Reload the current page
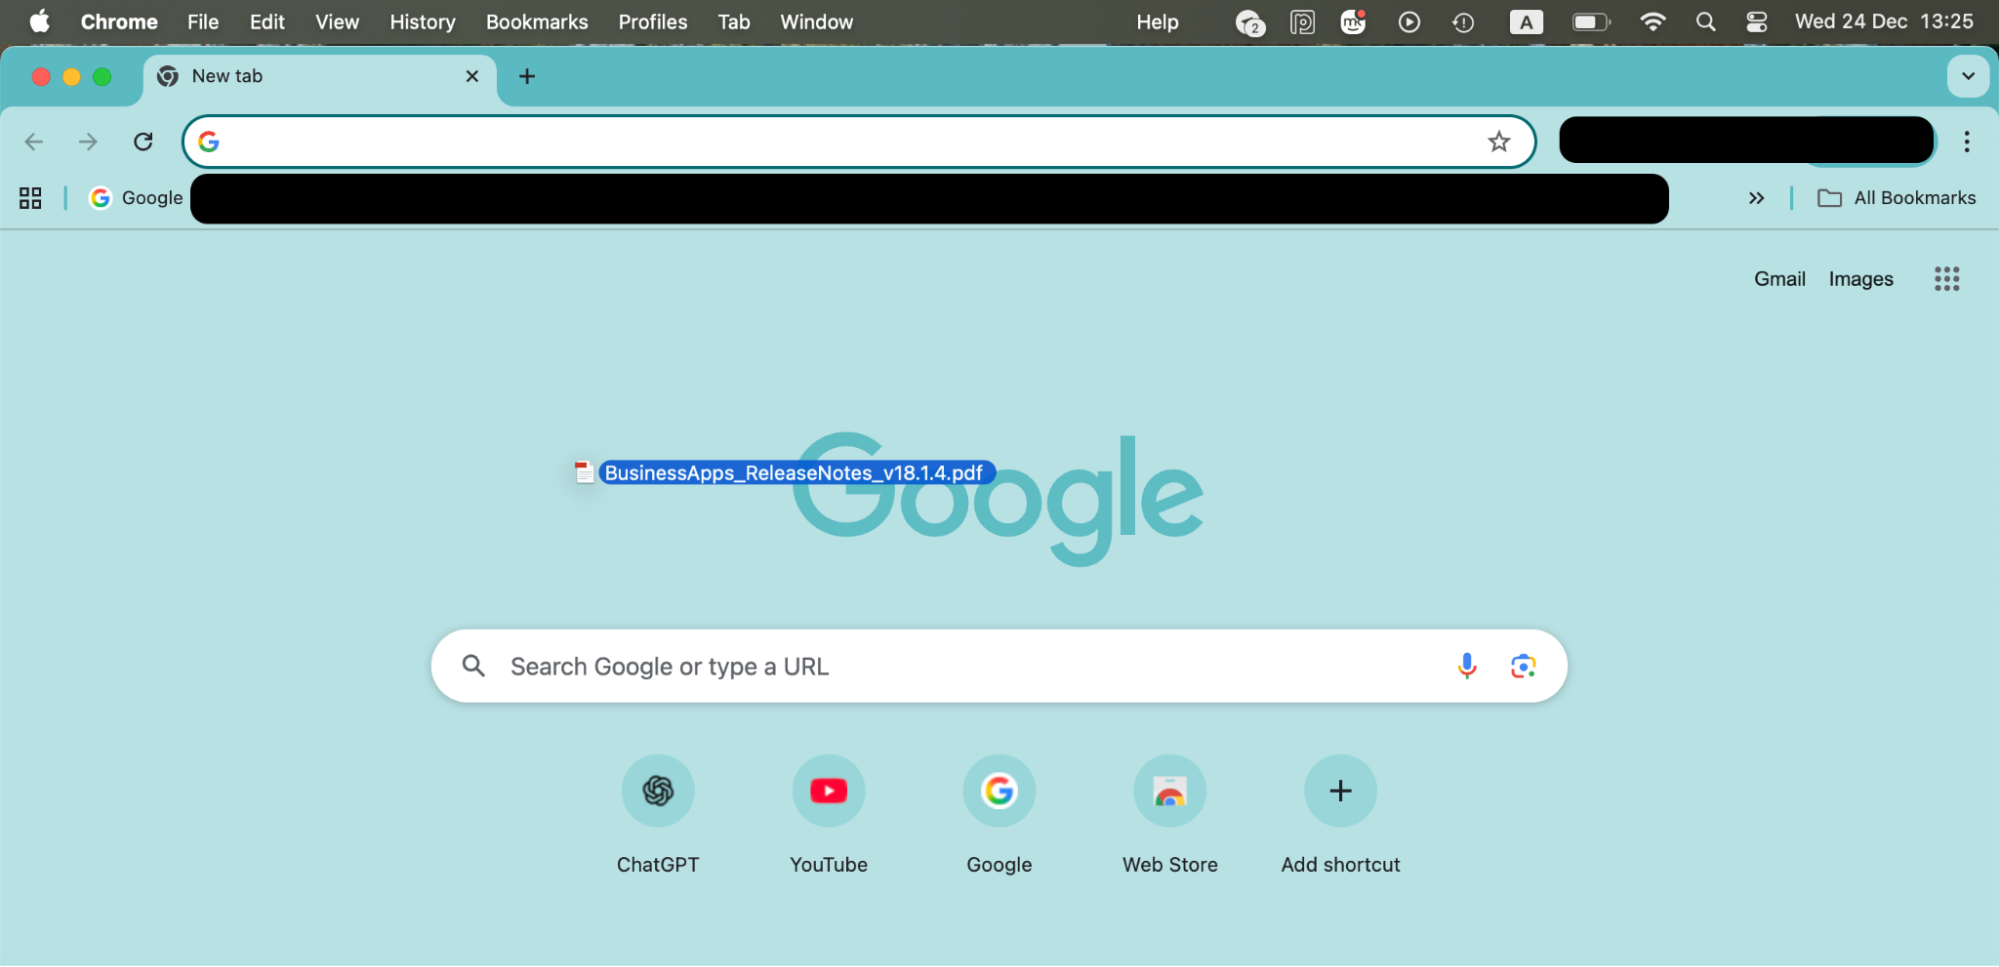This screenshot has width=1999, height=967. click(143, 141)
